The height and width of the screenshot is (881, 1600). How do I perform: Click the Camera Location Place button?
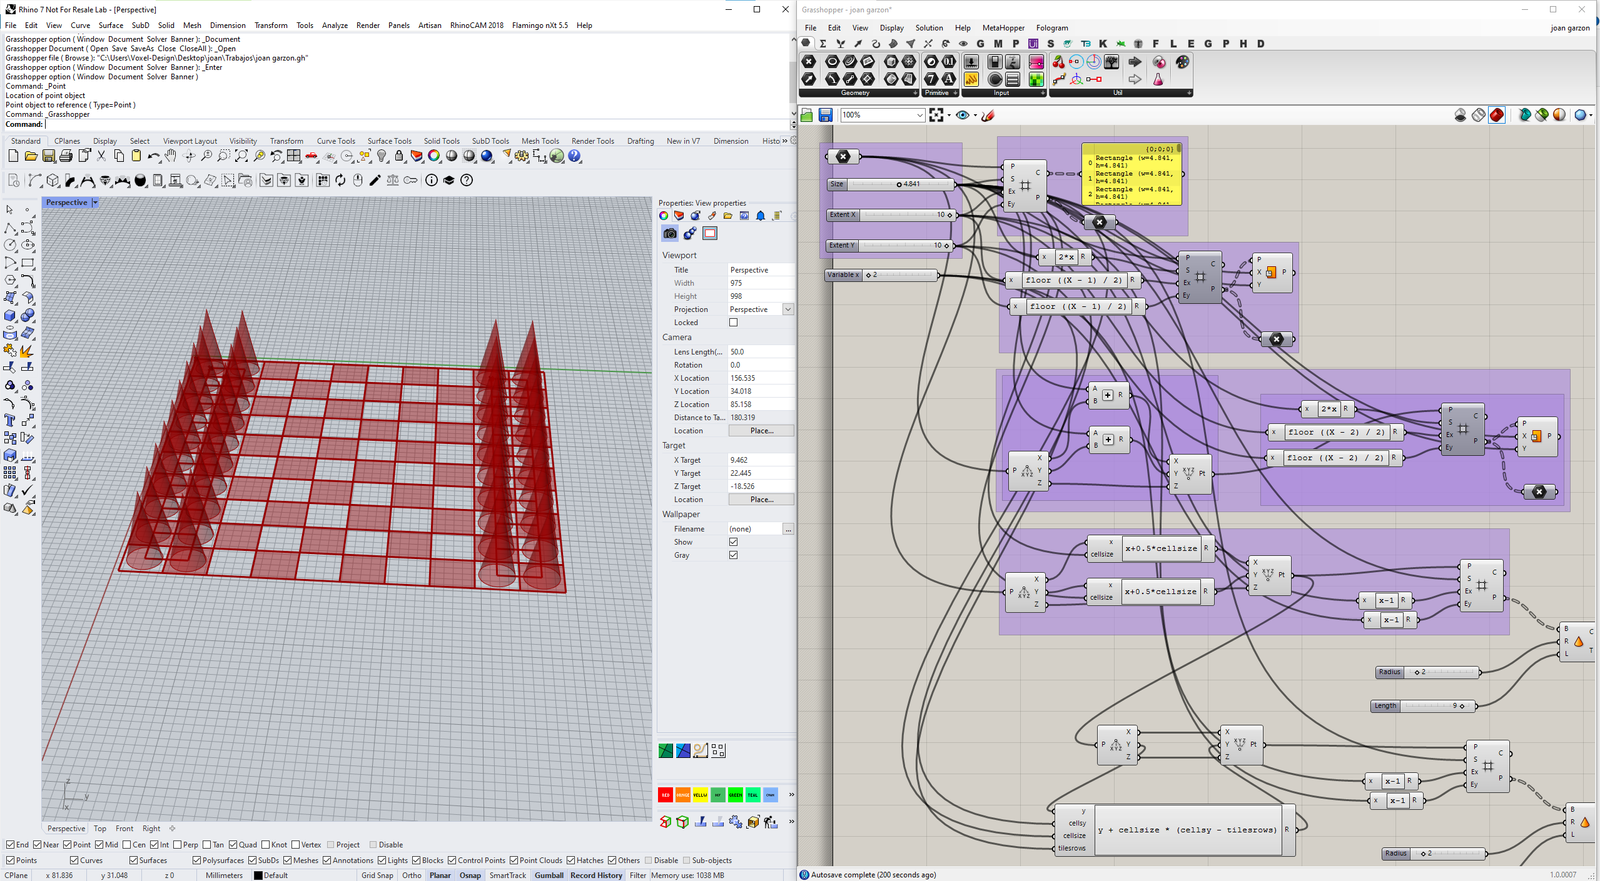(x=761, y=430)
